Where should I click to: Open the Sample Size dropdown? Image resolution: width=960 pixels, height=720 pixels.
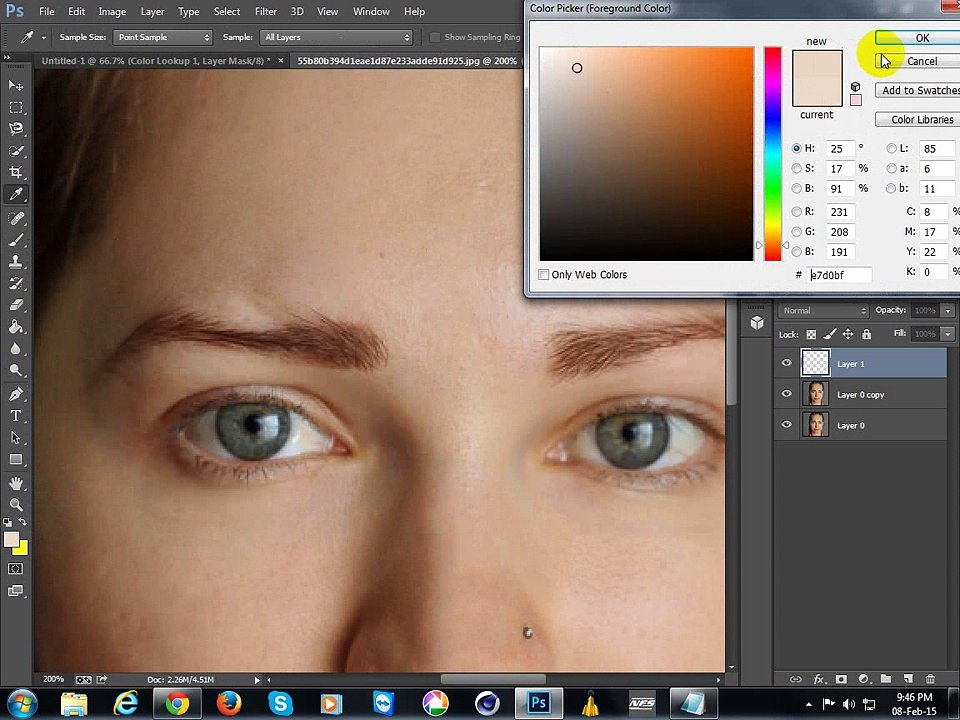pos(163,38)
